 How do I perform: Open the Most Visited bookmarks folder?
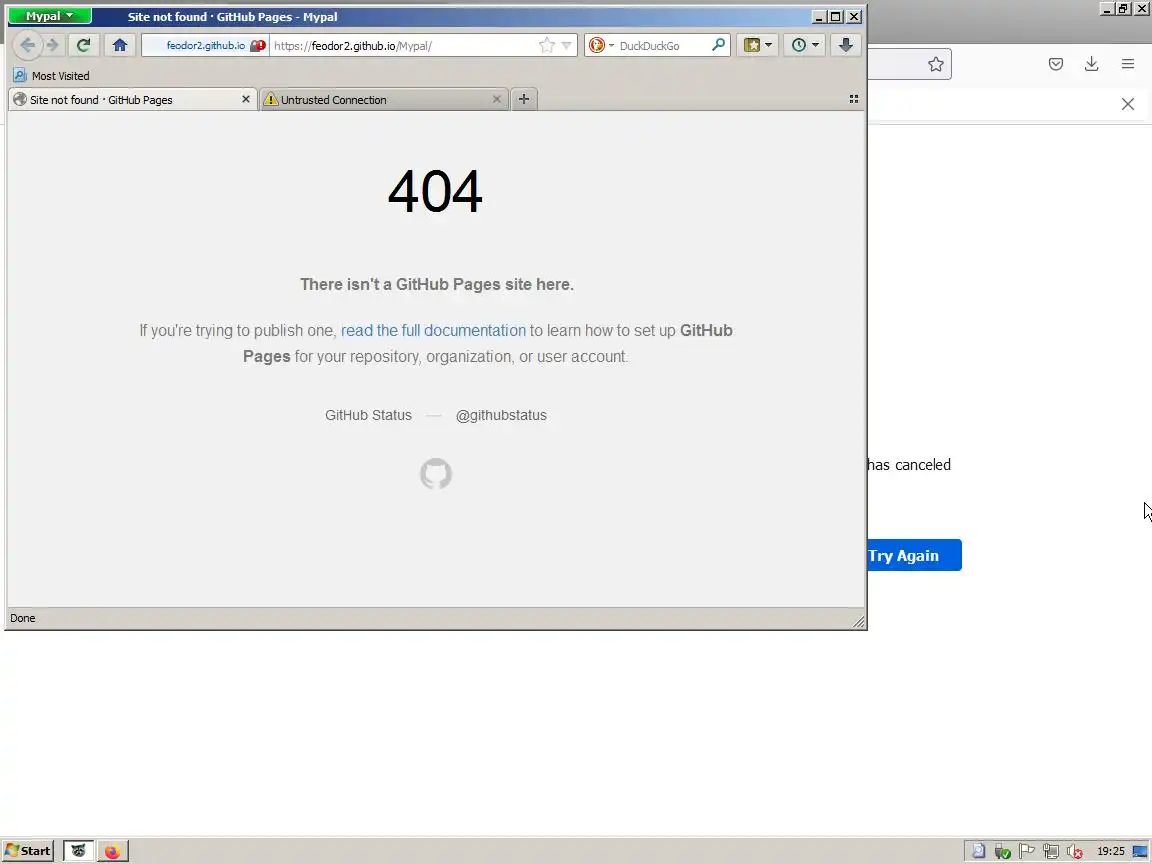tap(51, 76)
